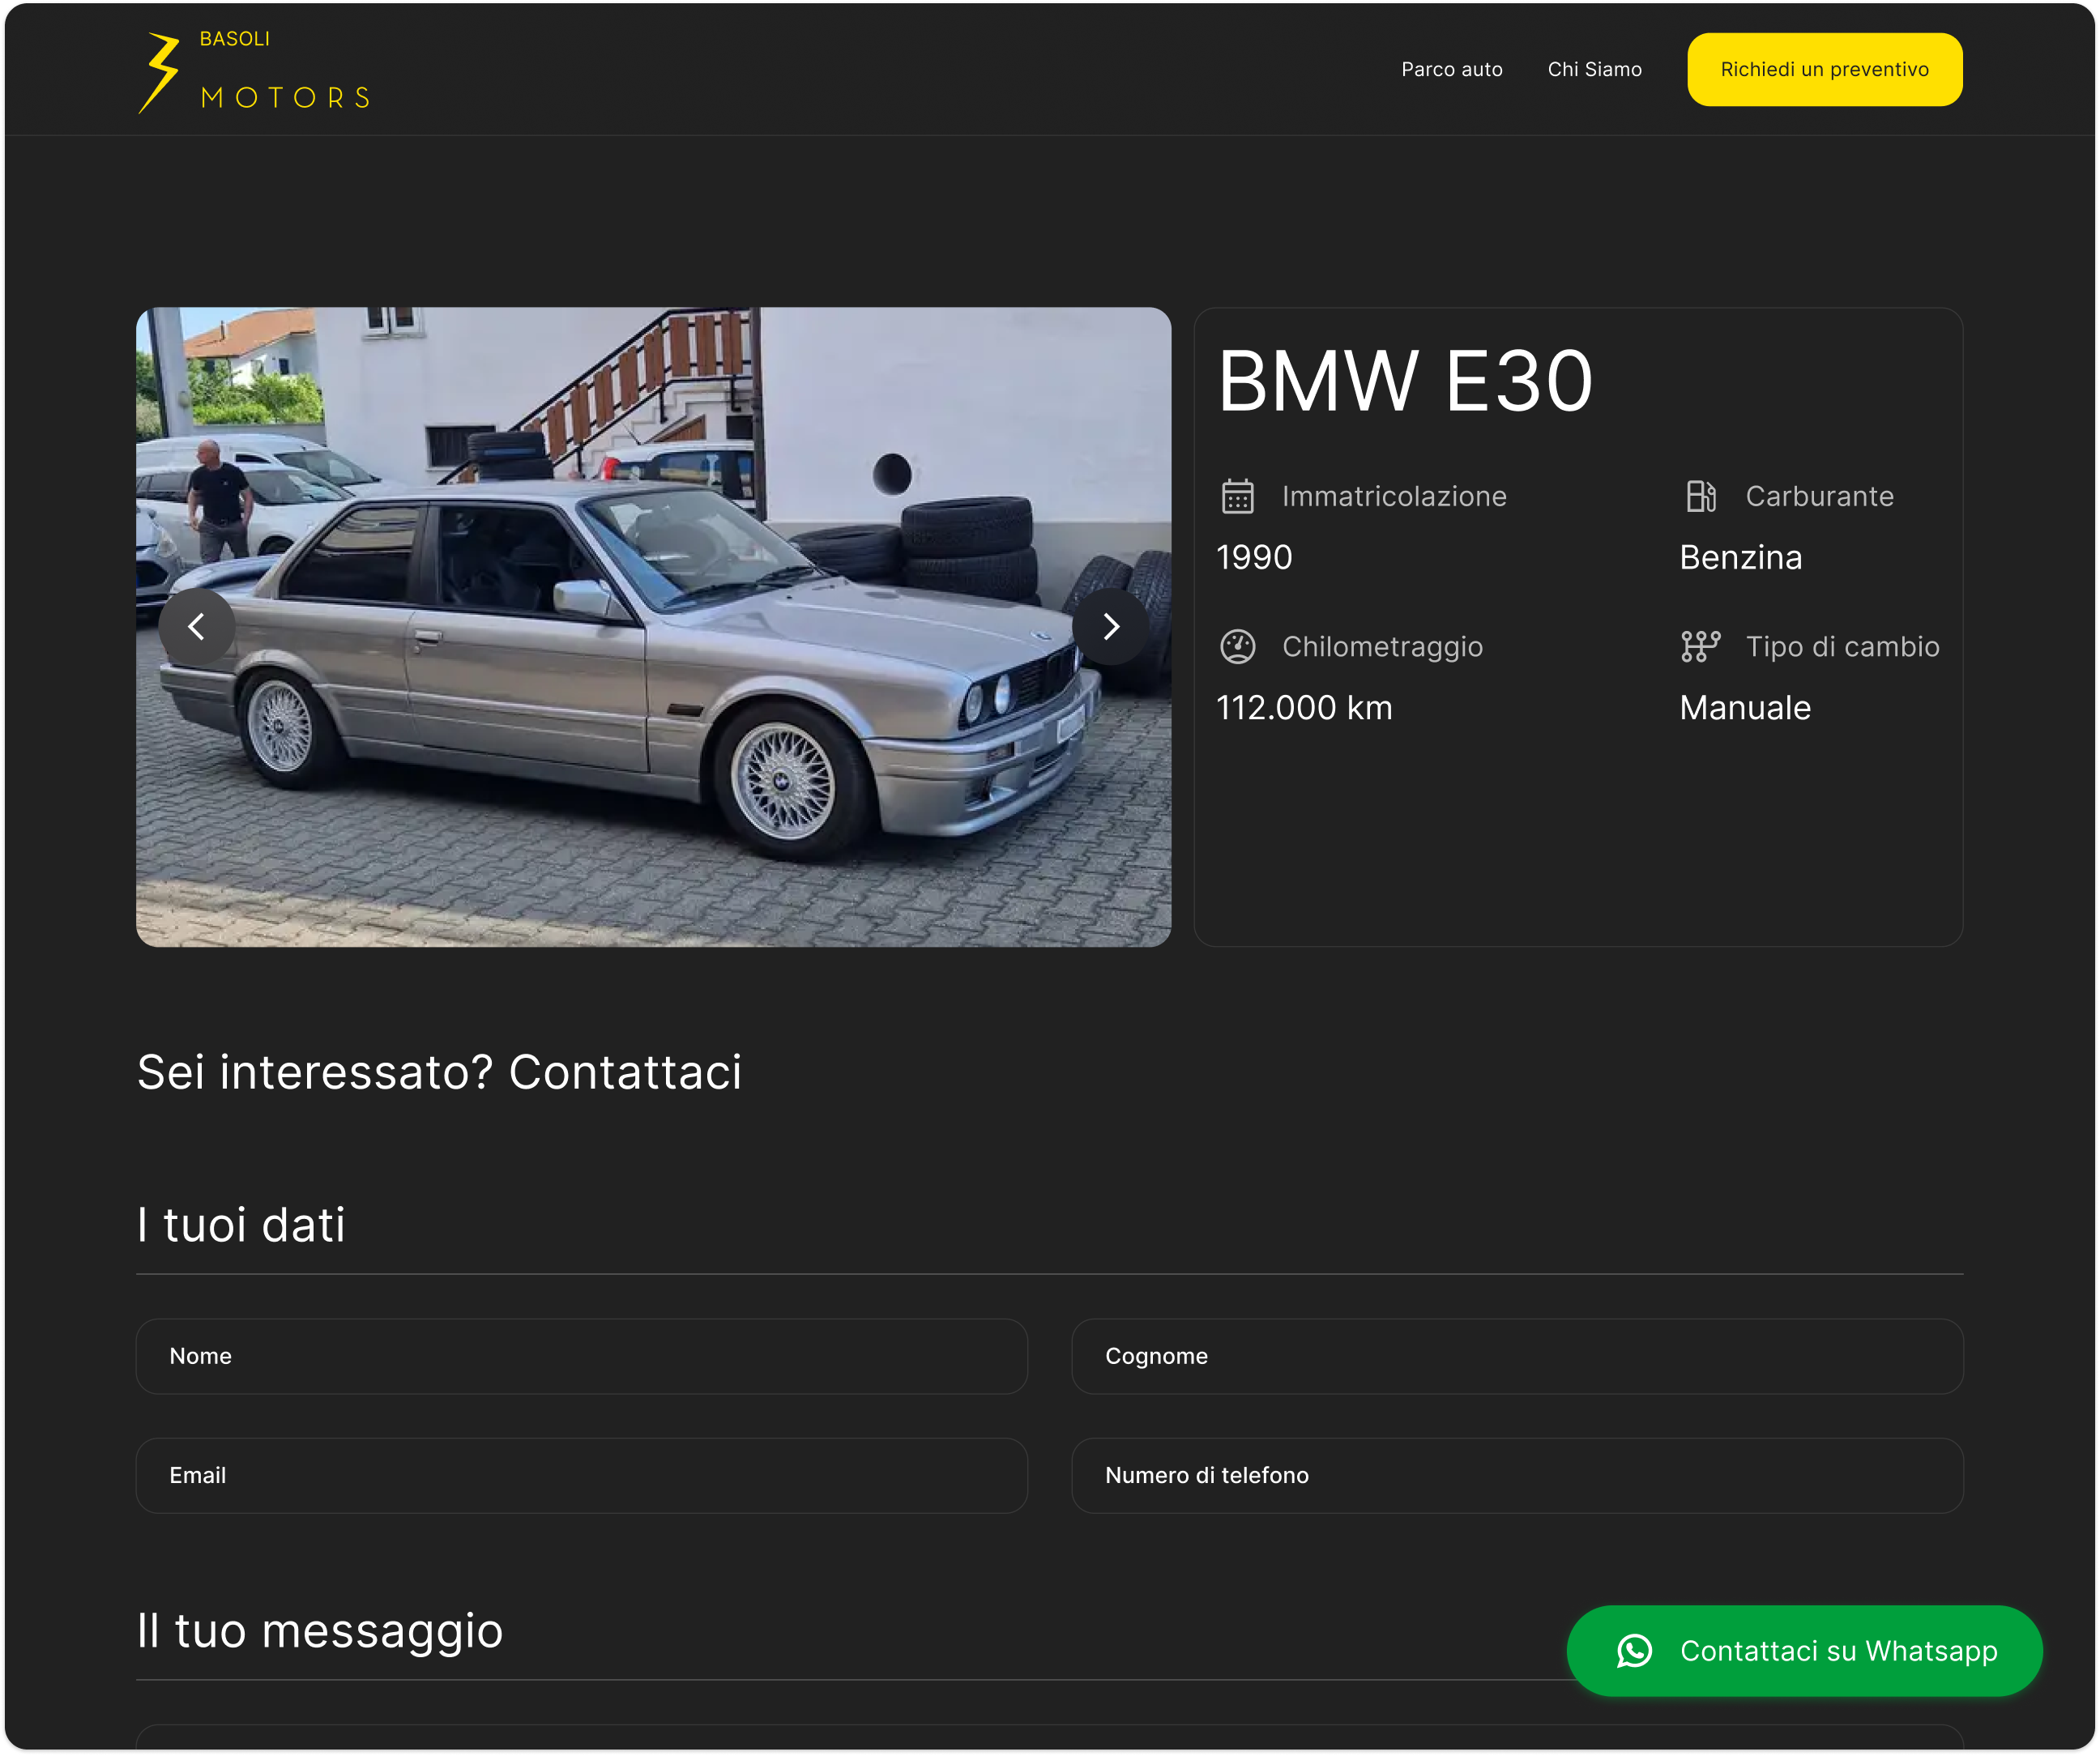Click the Numero di telefono field

(1517, 1475)
